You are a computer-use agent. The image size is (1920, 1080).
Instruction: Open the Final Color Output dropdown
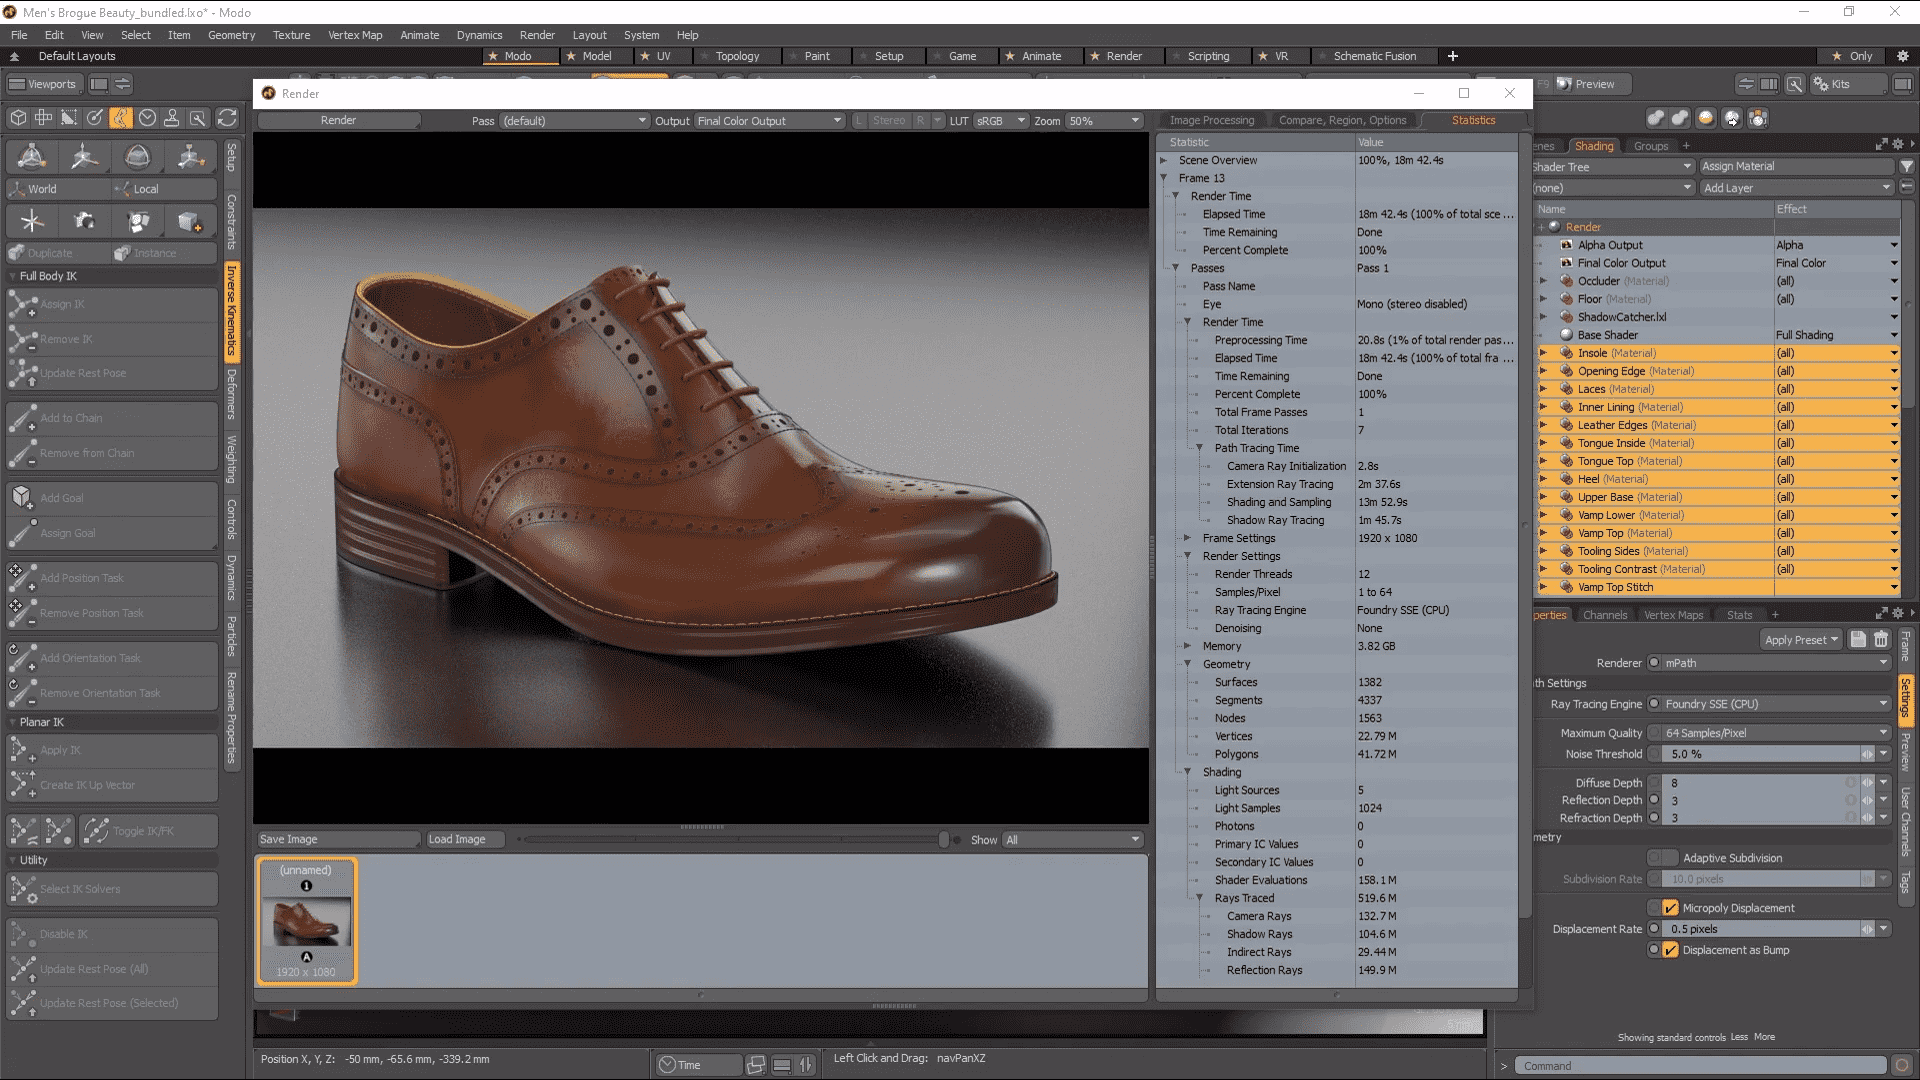coord(769,121)
